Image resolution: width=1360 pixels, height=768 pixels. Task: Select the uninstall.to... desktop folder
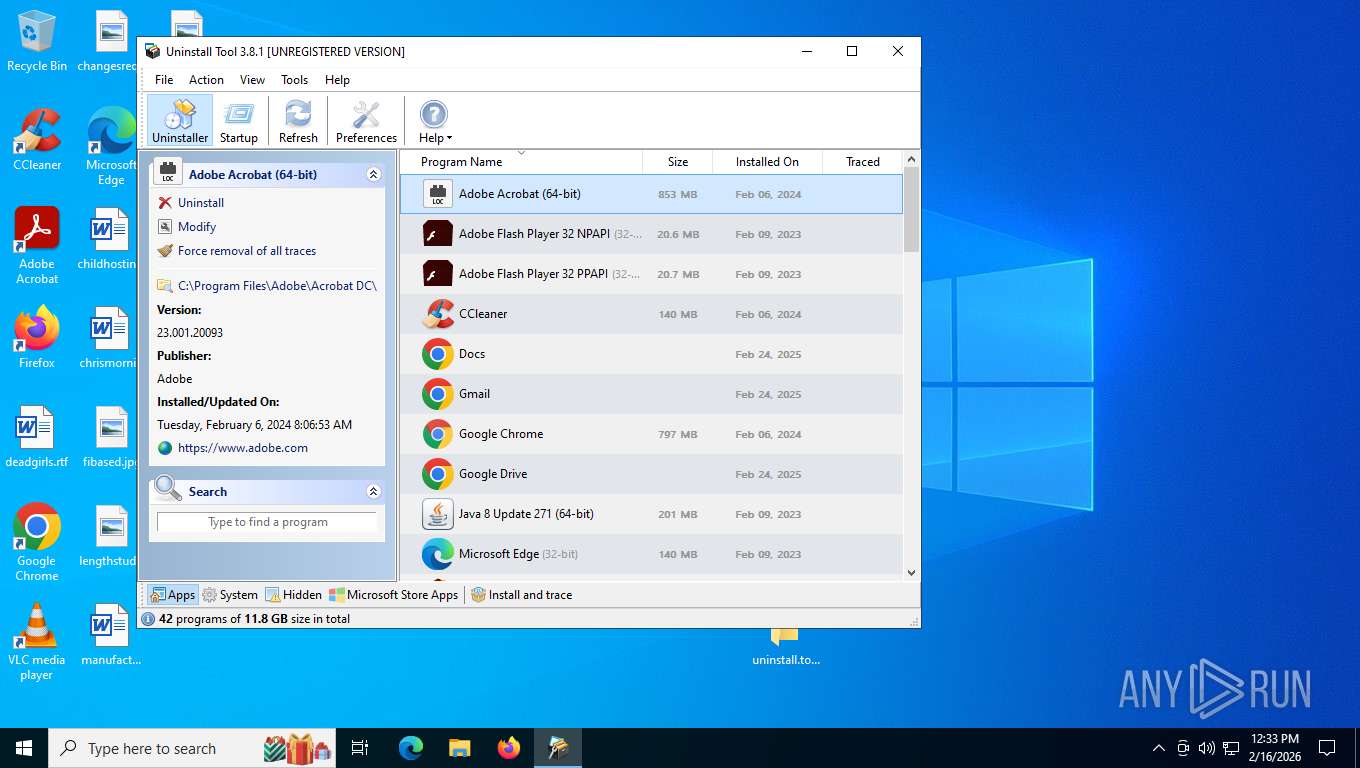[x=785, y=647]
